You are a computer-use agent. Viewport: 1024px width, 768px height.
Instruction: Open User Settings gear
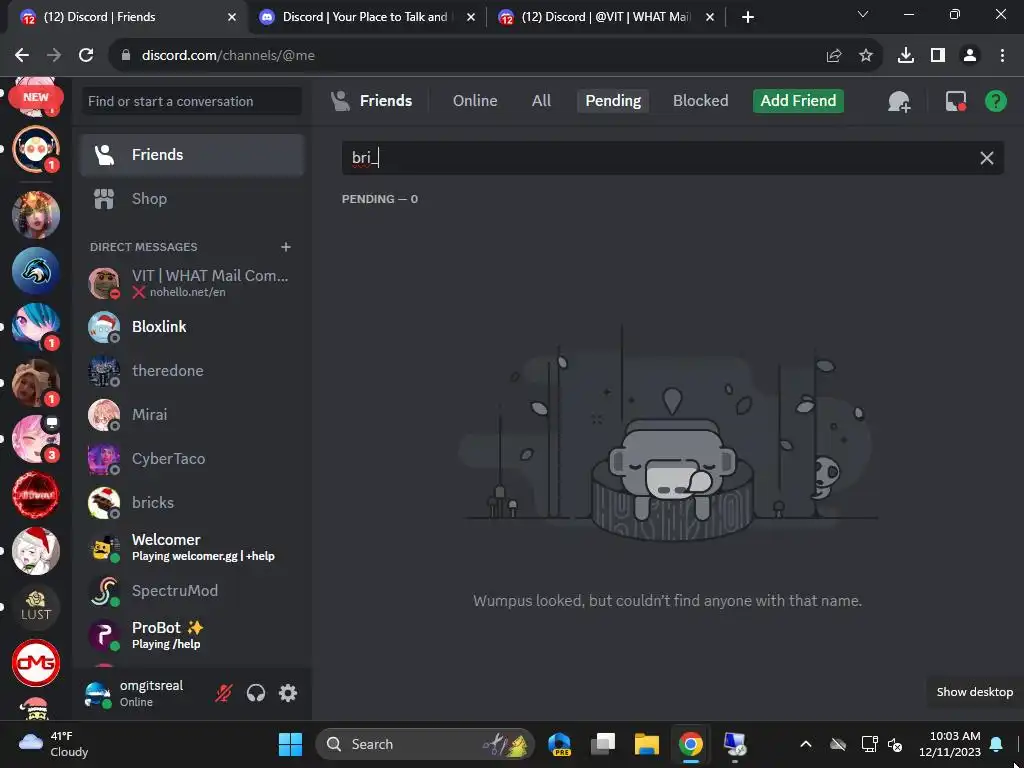(288, 693)
